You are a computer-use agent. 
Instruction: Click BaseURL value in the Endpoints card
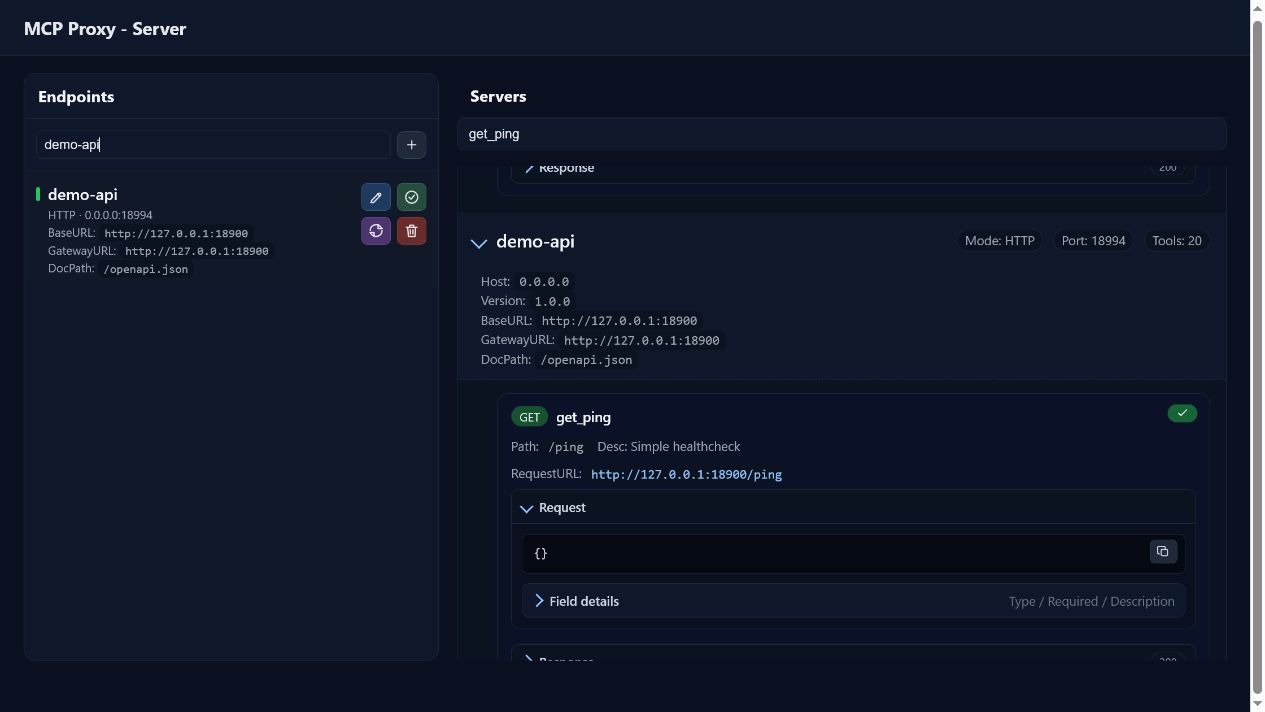(x=176, y=233)
